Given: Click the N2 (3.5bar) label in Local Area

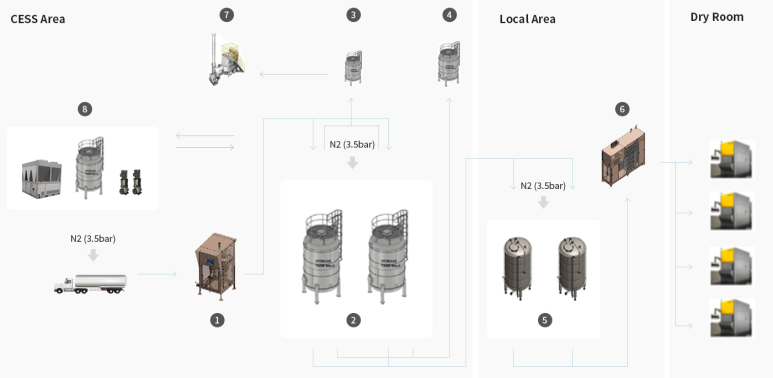Looking at the screenshot, I should [x=543, y=186].
